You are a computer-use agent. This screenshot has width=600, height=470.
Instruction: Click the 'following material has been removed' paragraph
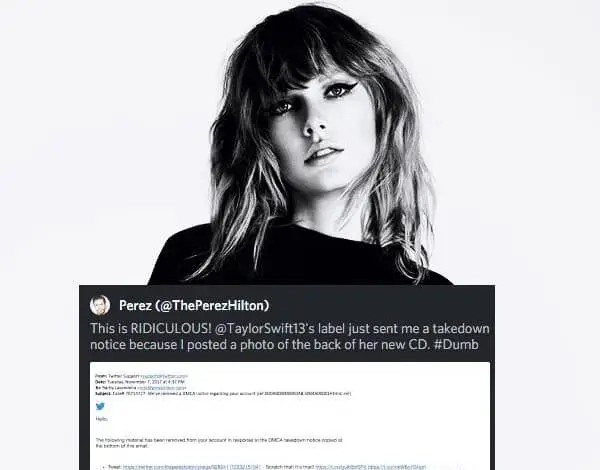[219, 443]
